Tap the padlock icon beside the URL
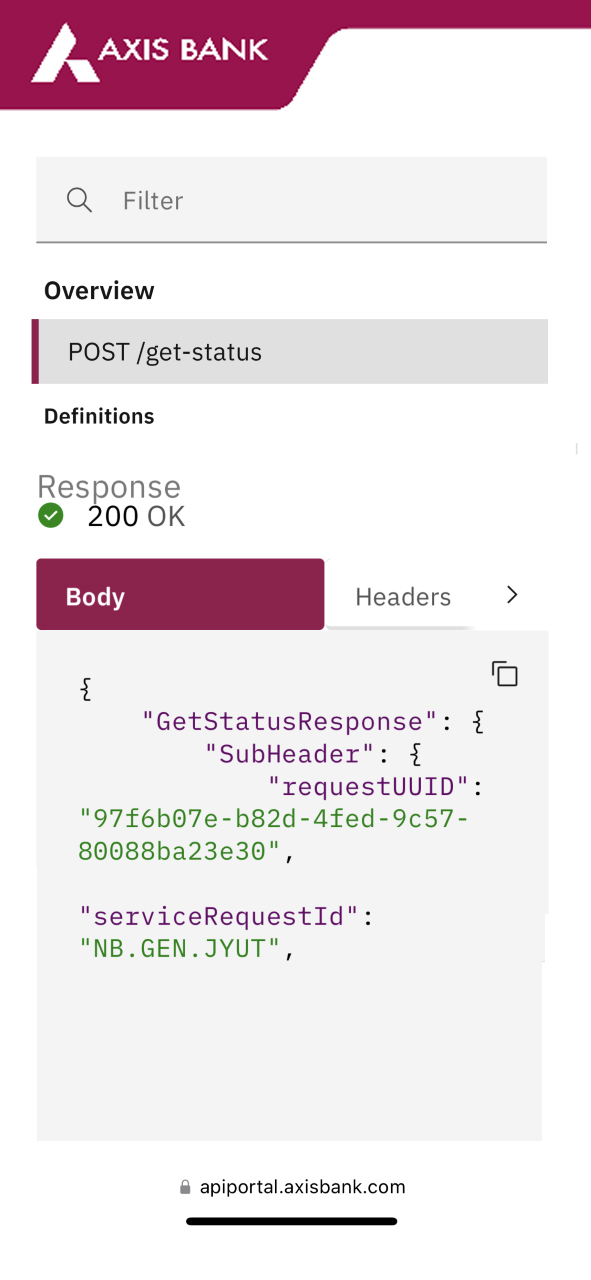This screenshot has height=1280, width=591. 185,1188
